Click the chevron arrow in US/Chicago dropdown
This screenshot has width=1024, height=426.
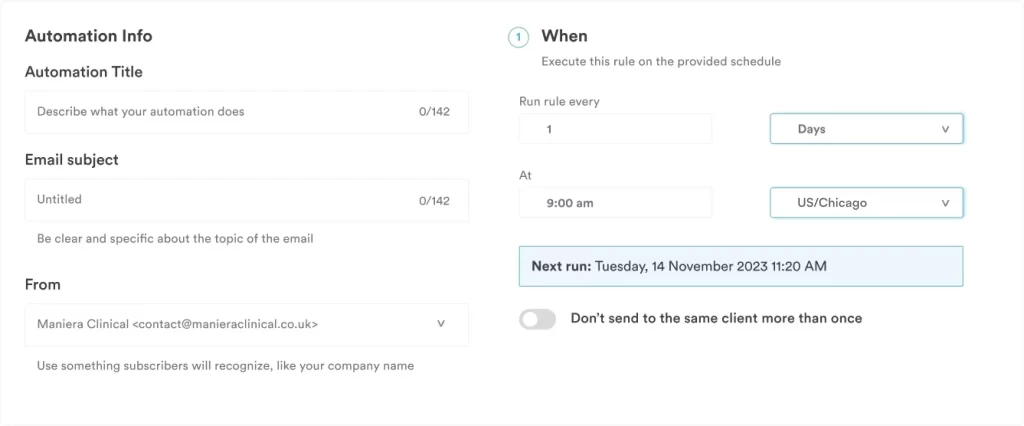pyautogui.click(x=945, y=203)
